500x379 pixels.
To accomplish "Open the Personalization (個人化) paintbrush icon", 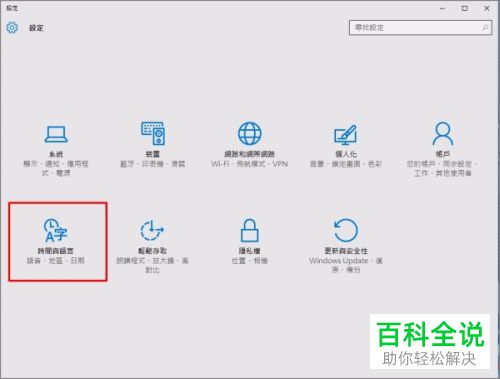I will coord(346,135).
